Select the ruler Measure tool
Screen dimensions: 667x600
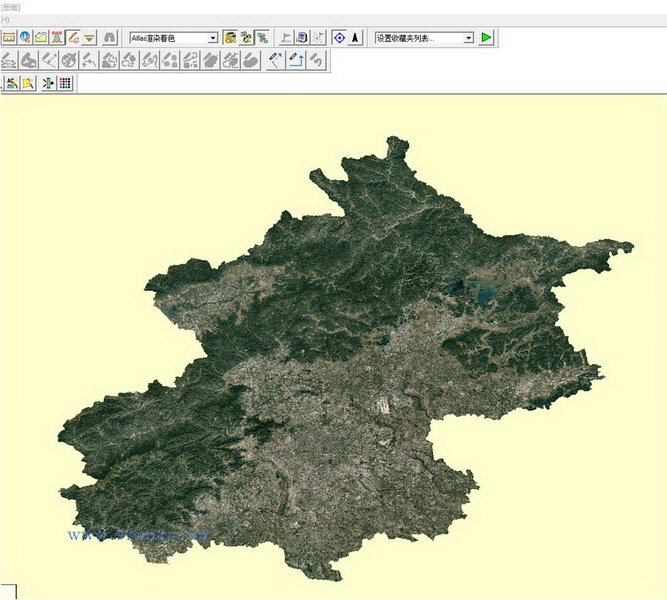tap(9, 38)
